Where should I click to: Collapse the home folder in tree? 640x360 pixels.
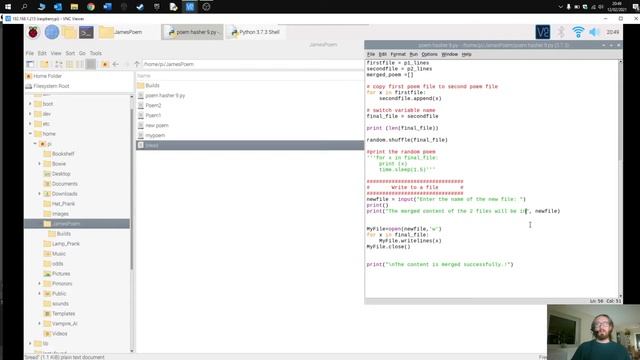point(30,134)
